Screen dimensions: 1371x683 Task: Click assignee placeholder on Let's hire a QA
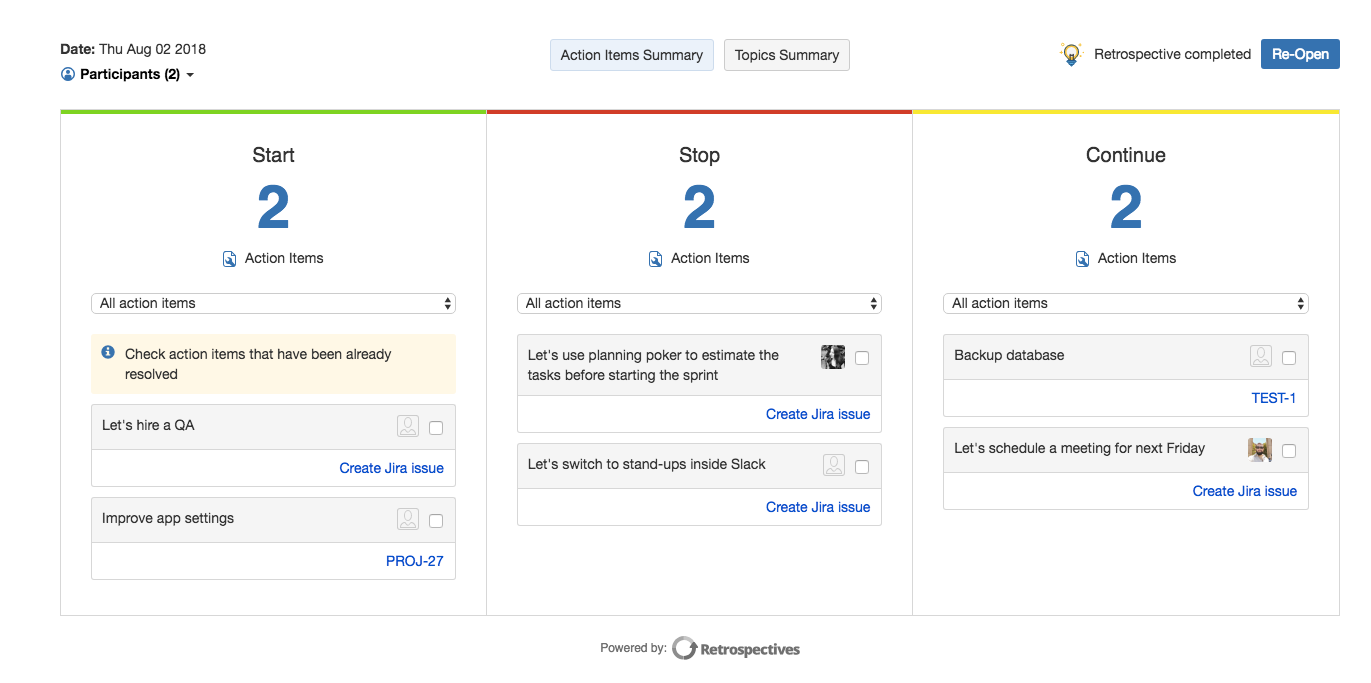408,427
